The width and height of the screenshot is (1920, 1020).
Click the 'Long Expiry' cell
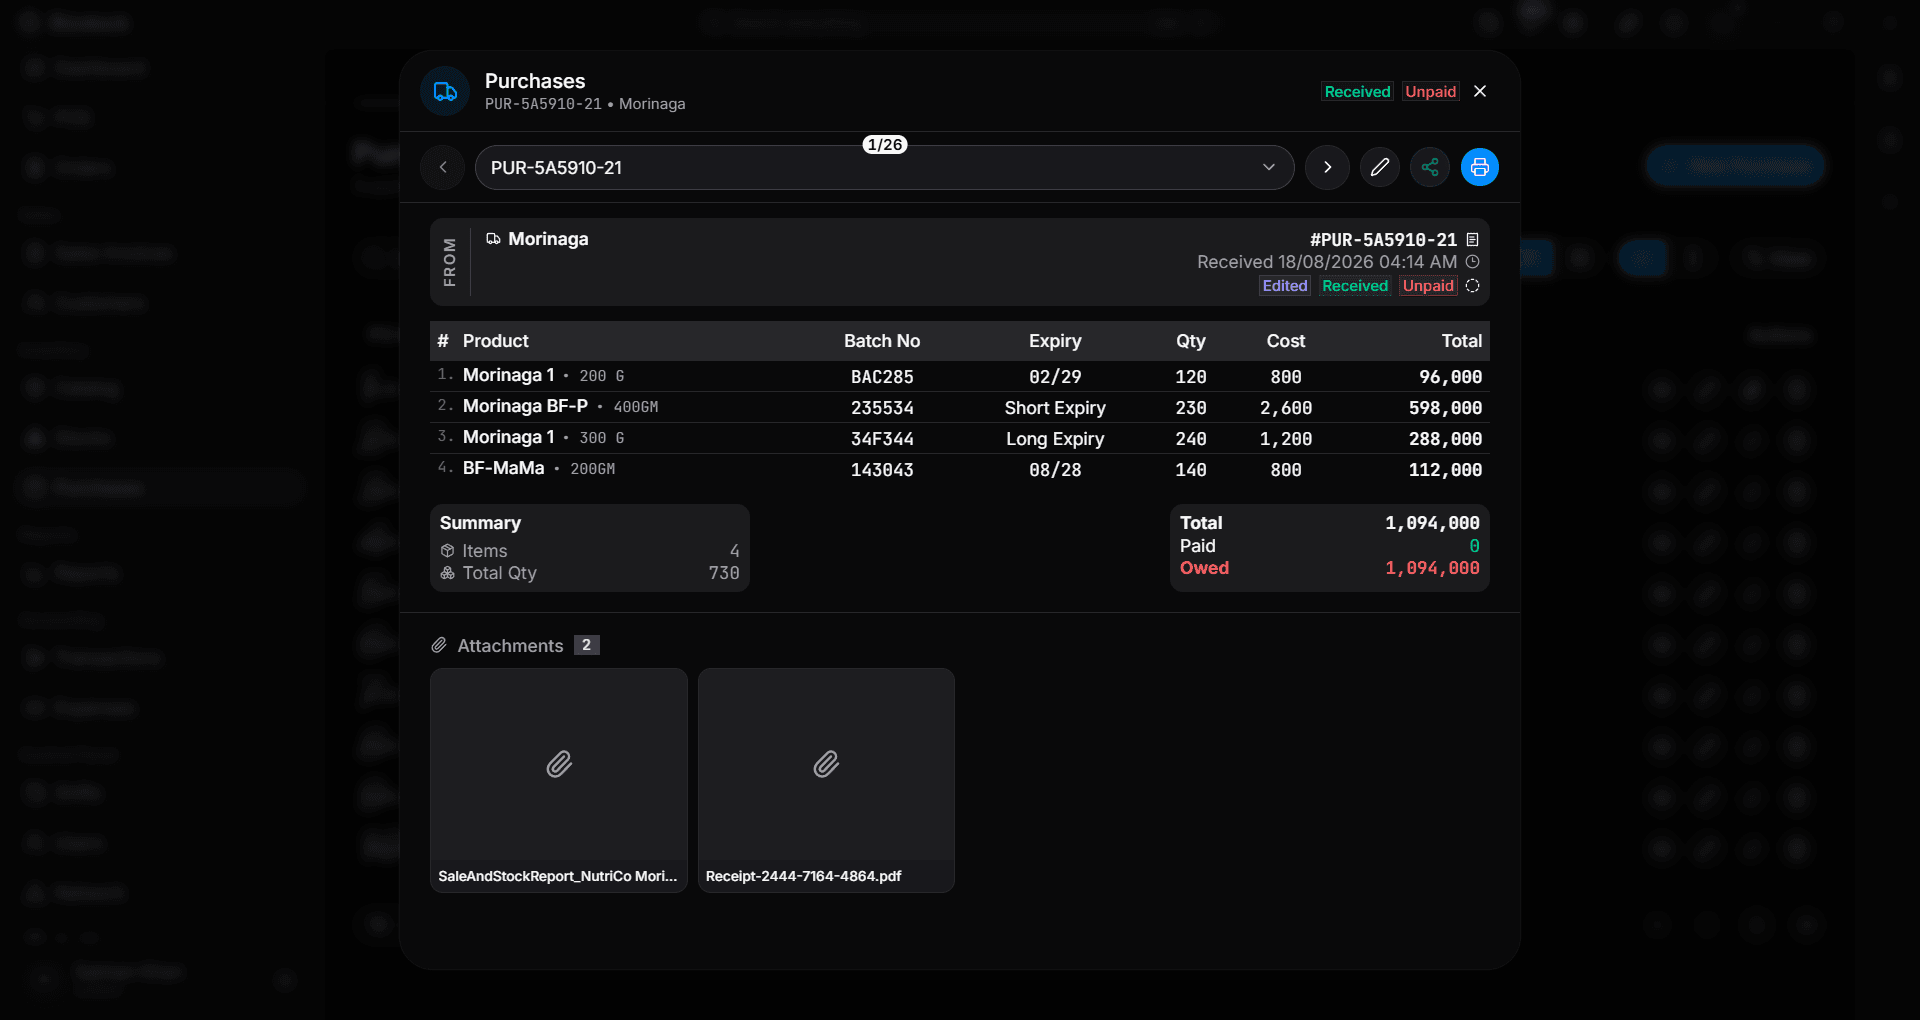(1055, 439)
